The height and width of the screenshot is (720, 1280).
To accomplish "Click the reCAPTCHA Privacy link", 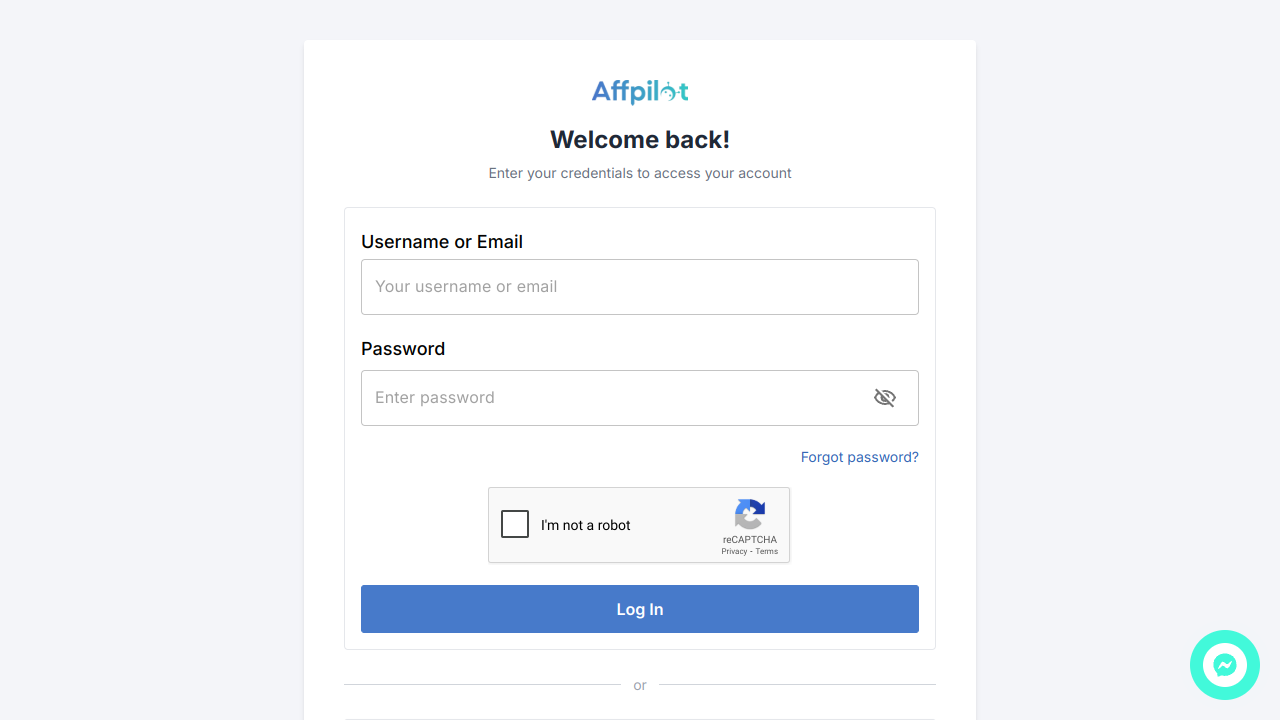I will 736,551.
